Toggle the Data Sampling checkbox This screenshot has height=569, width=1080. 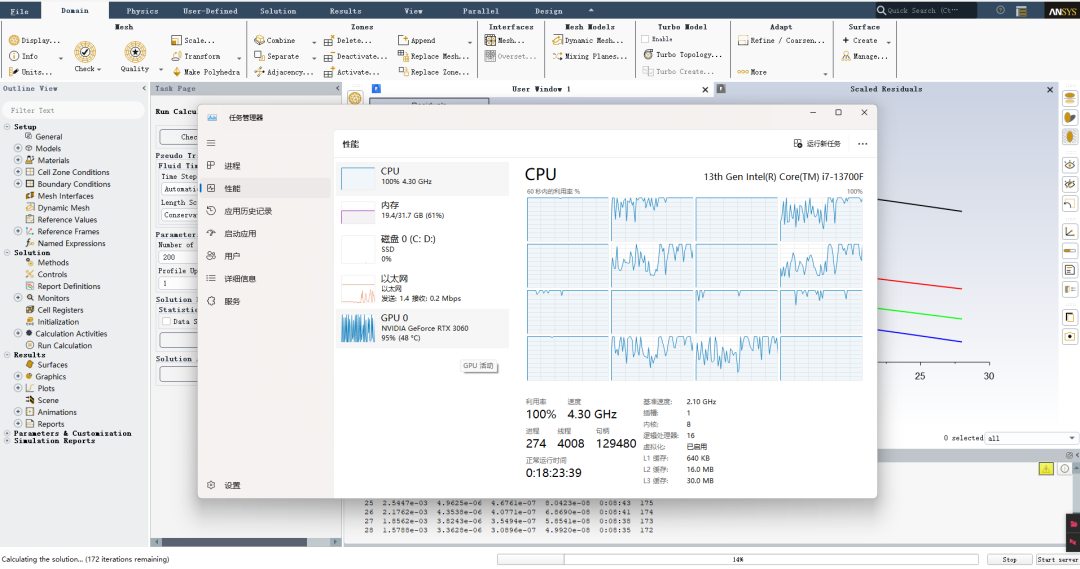167,322
